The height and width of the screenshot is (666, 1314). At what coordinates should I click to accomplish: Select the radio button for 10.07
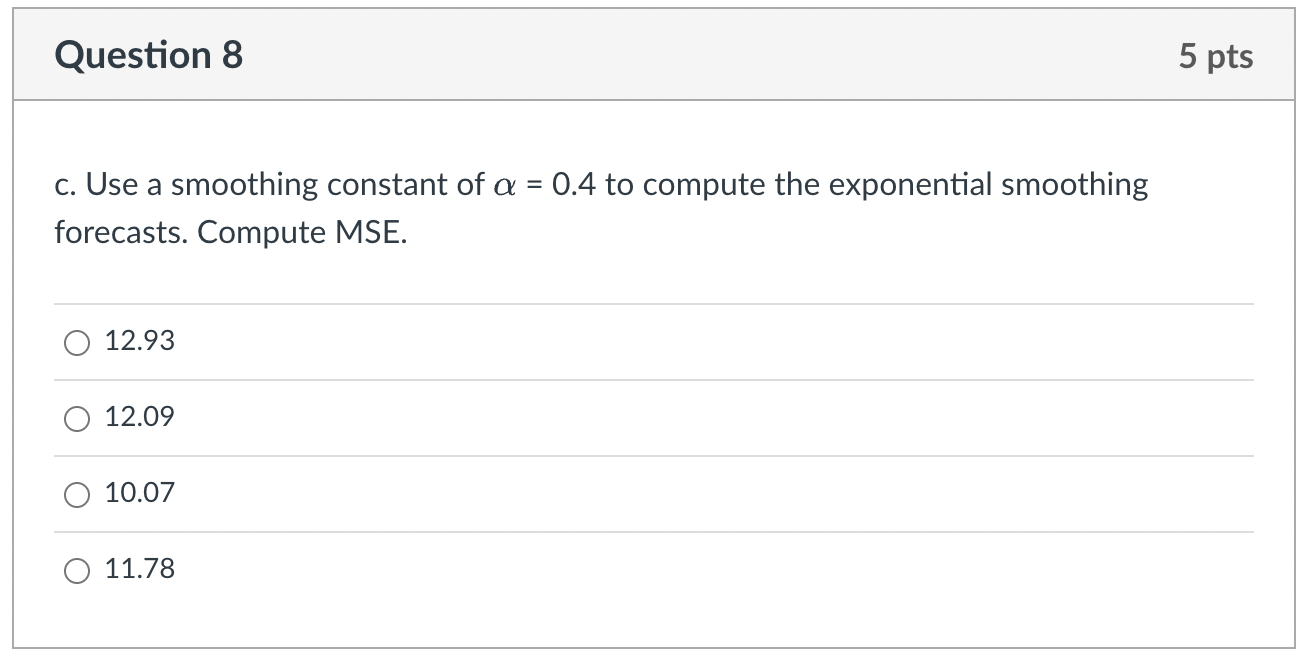click(76, 493)
